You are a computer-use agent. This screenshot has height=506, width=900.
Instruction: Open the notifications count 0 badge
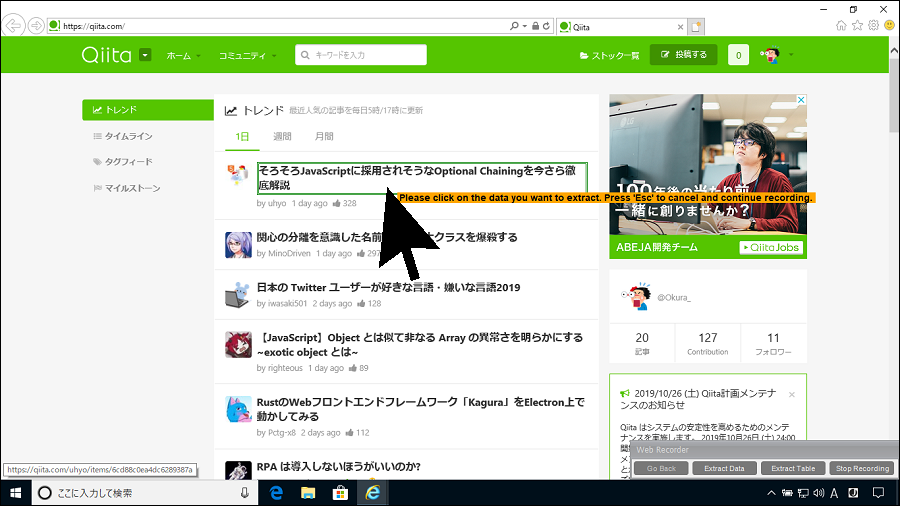[738, 55]
